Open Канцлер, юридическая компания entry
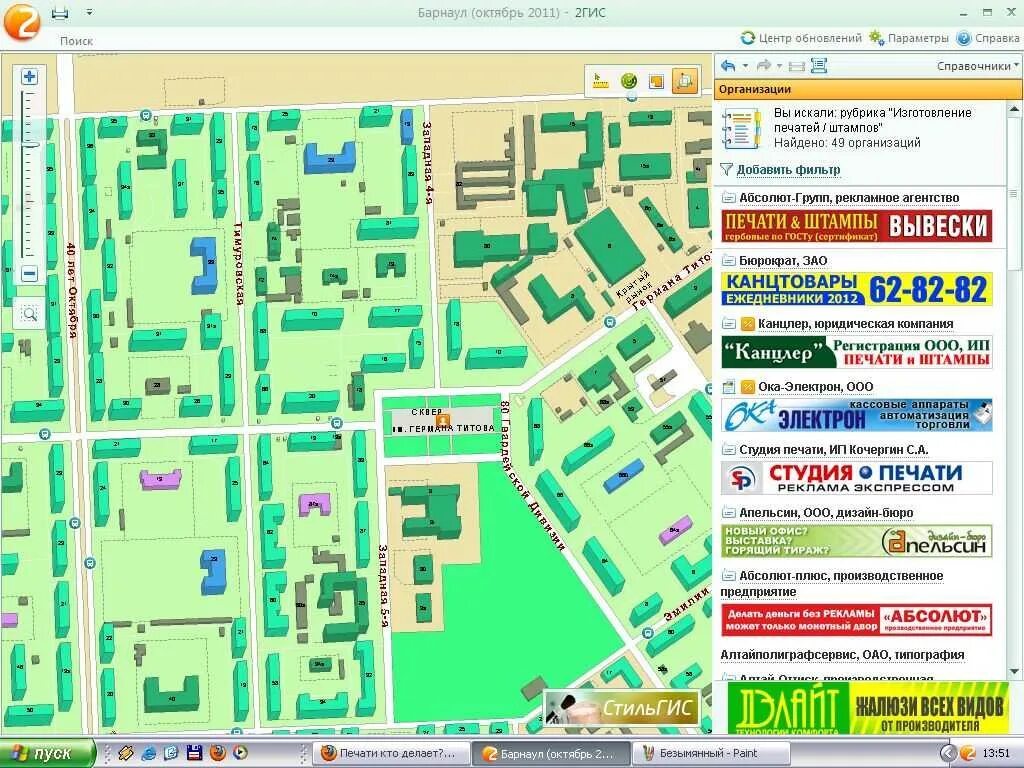 856,324
